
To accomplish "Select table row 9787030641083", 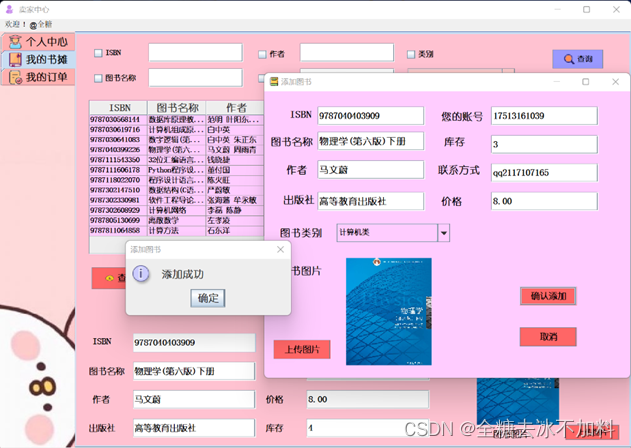I will tap(177, 140).
